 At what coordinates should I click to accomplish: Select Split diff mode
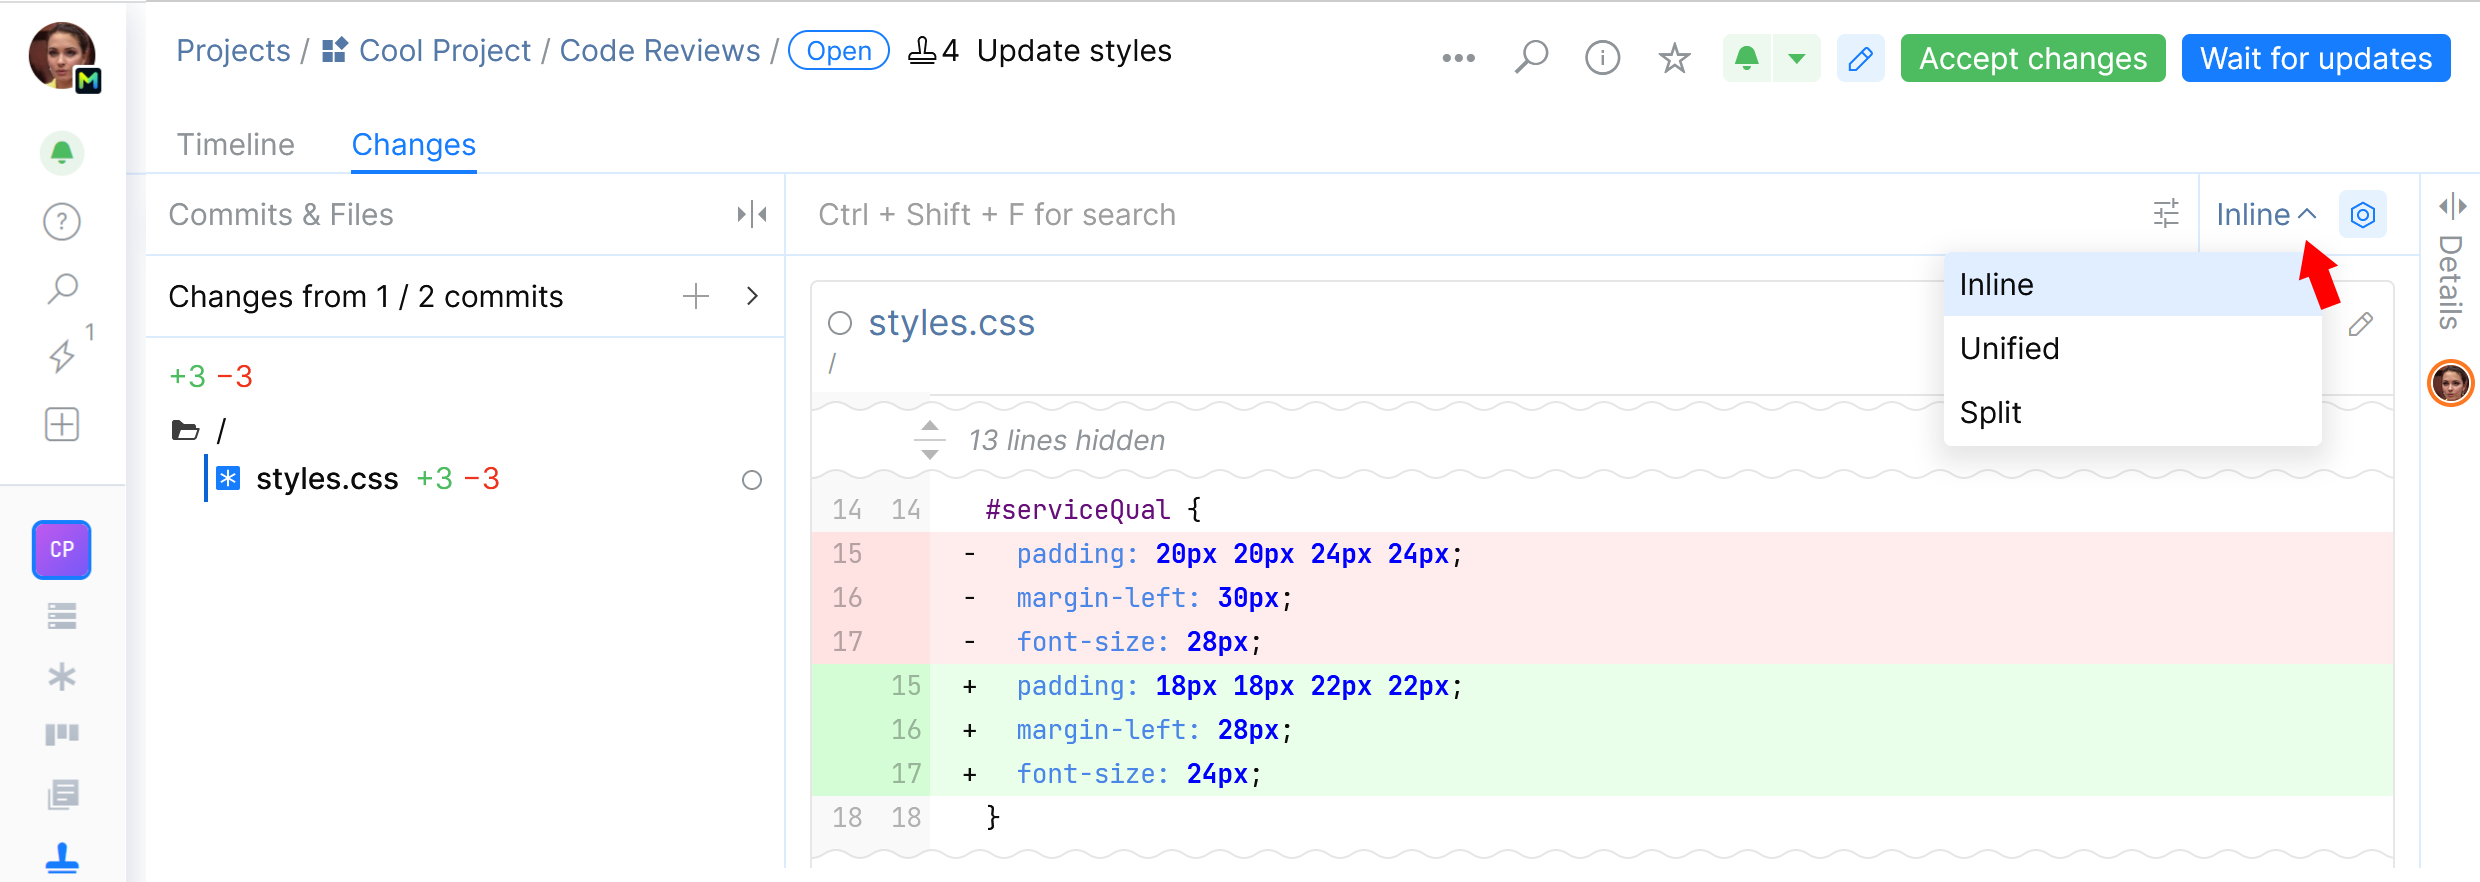tap(1990, 412)
